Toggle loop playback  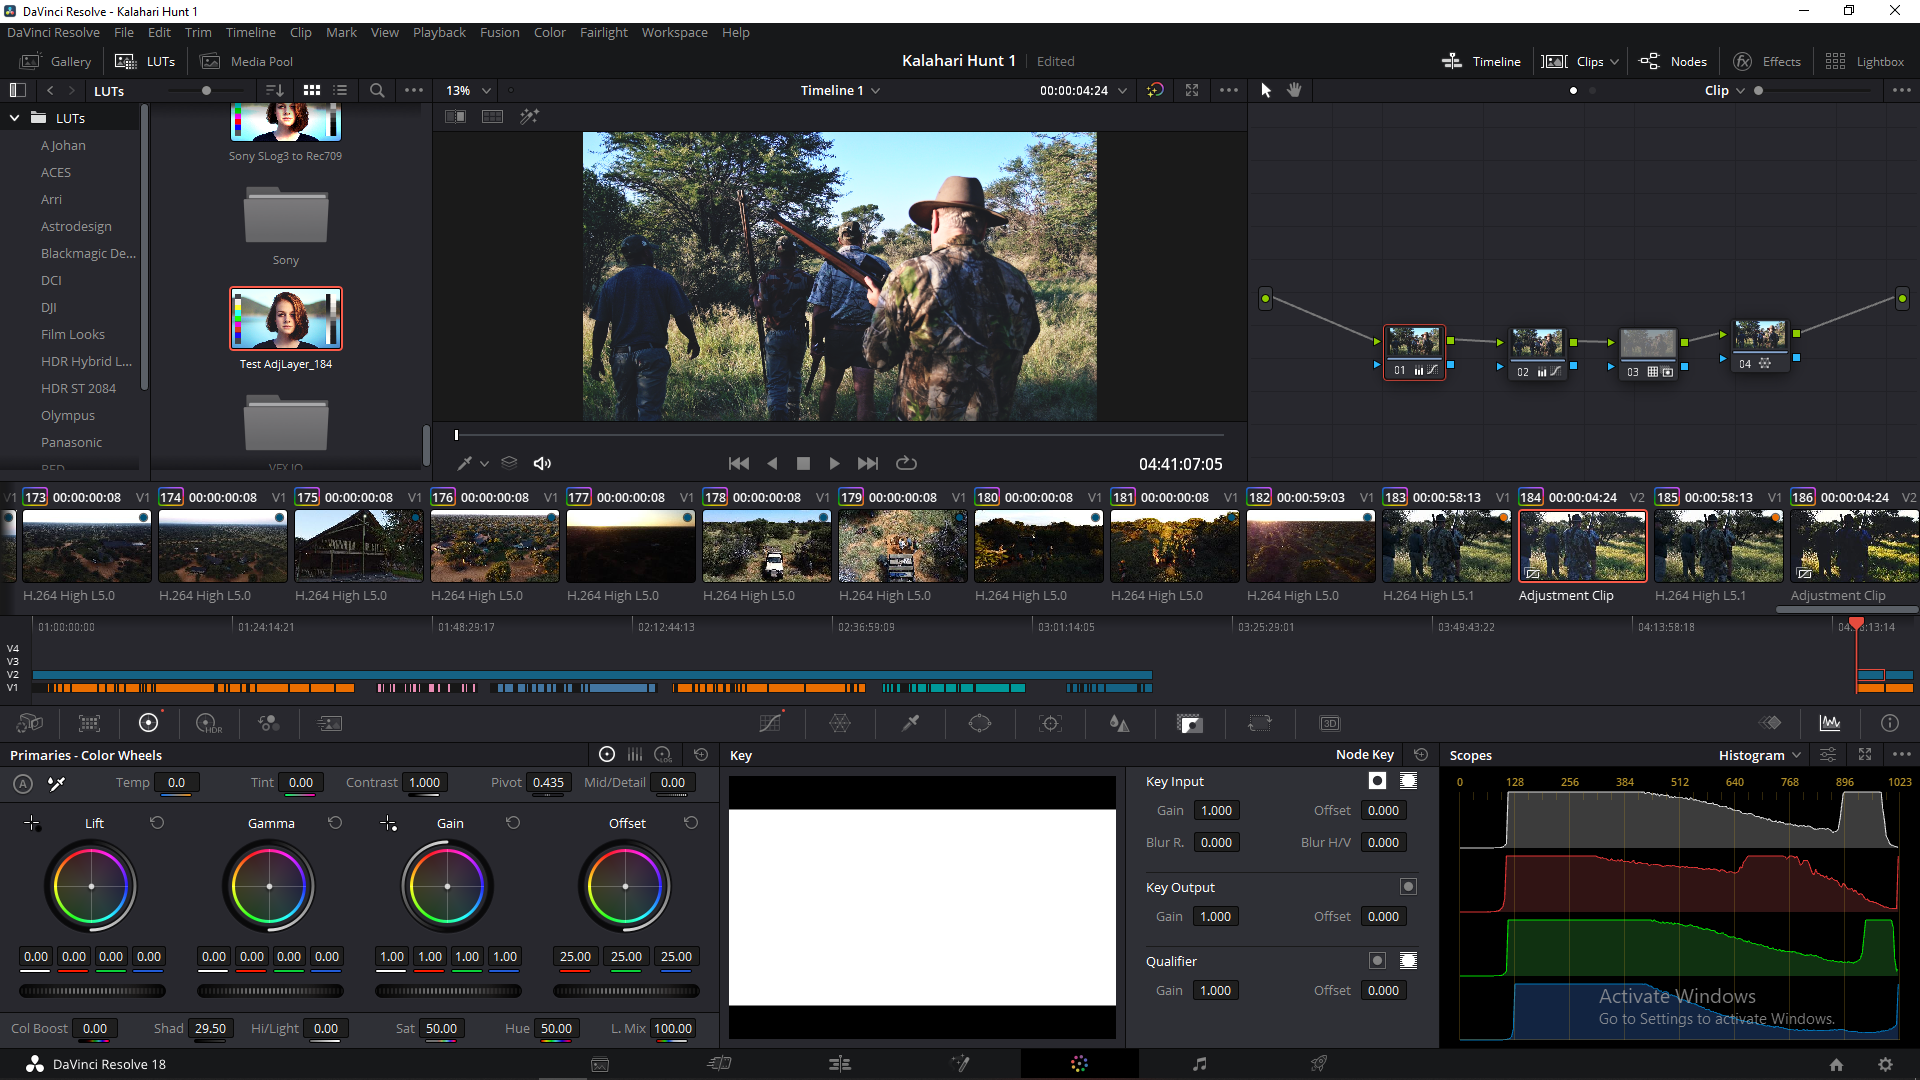click(x=906, y=463)
